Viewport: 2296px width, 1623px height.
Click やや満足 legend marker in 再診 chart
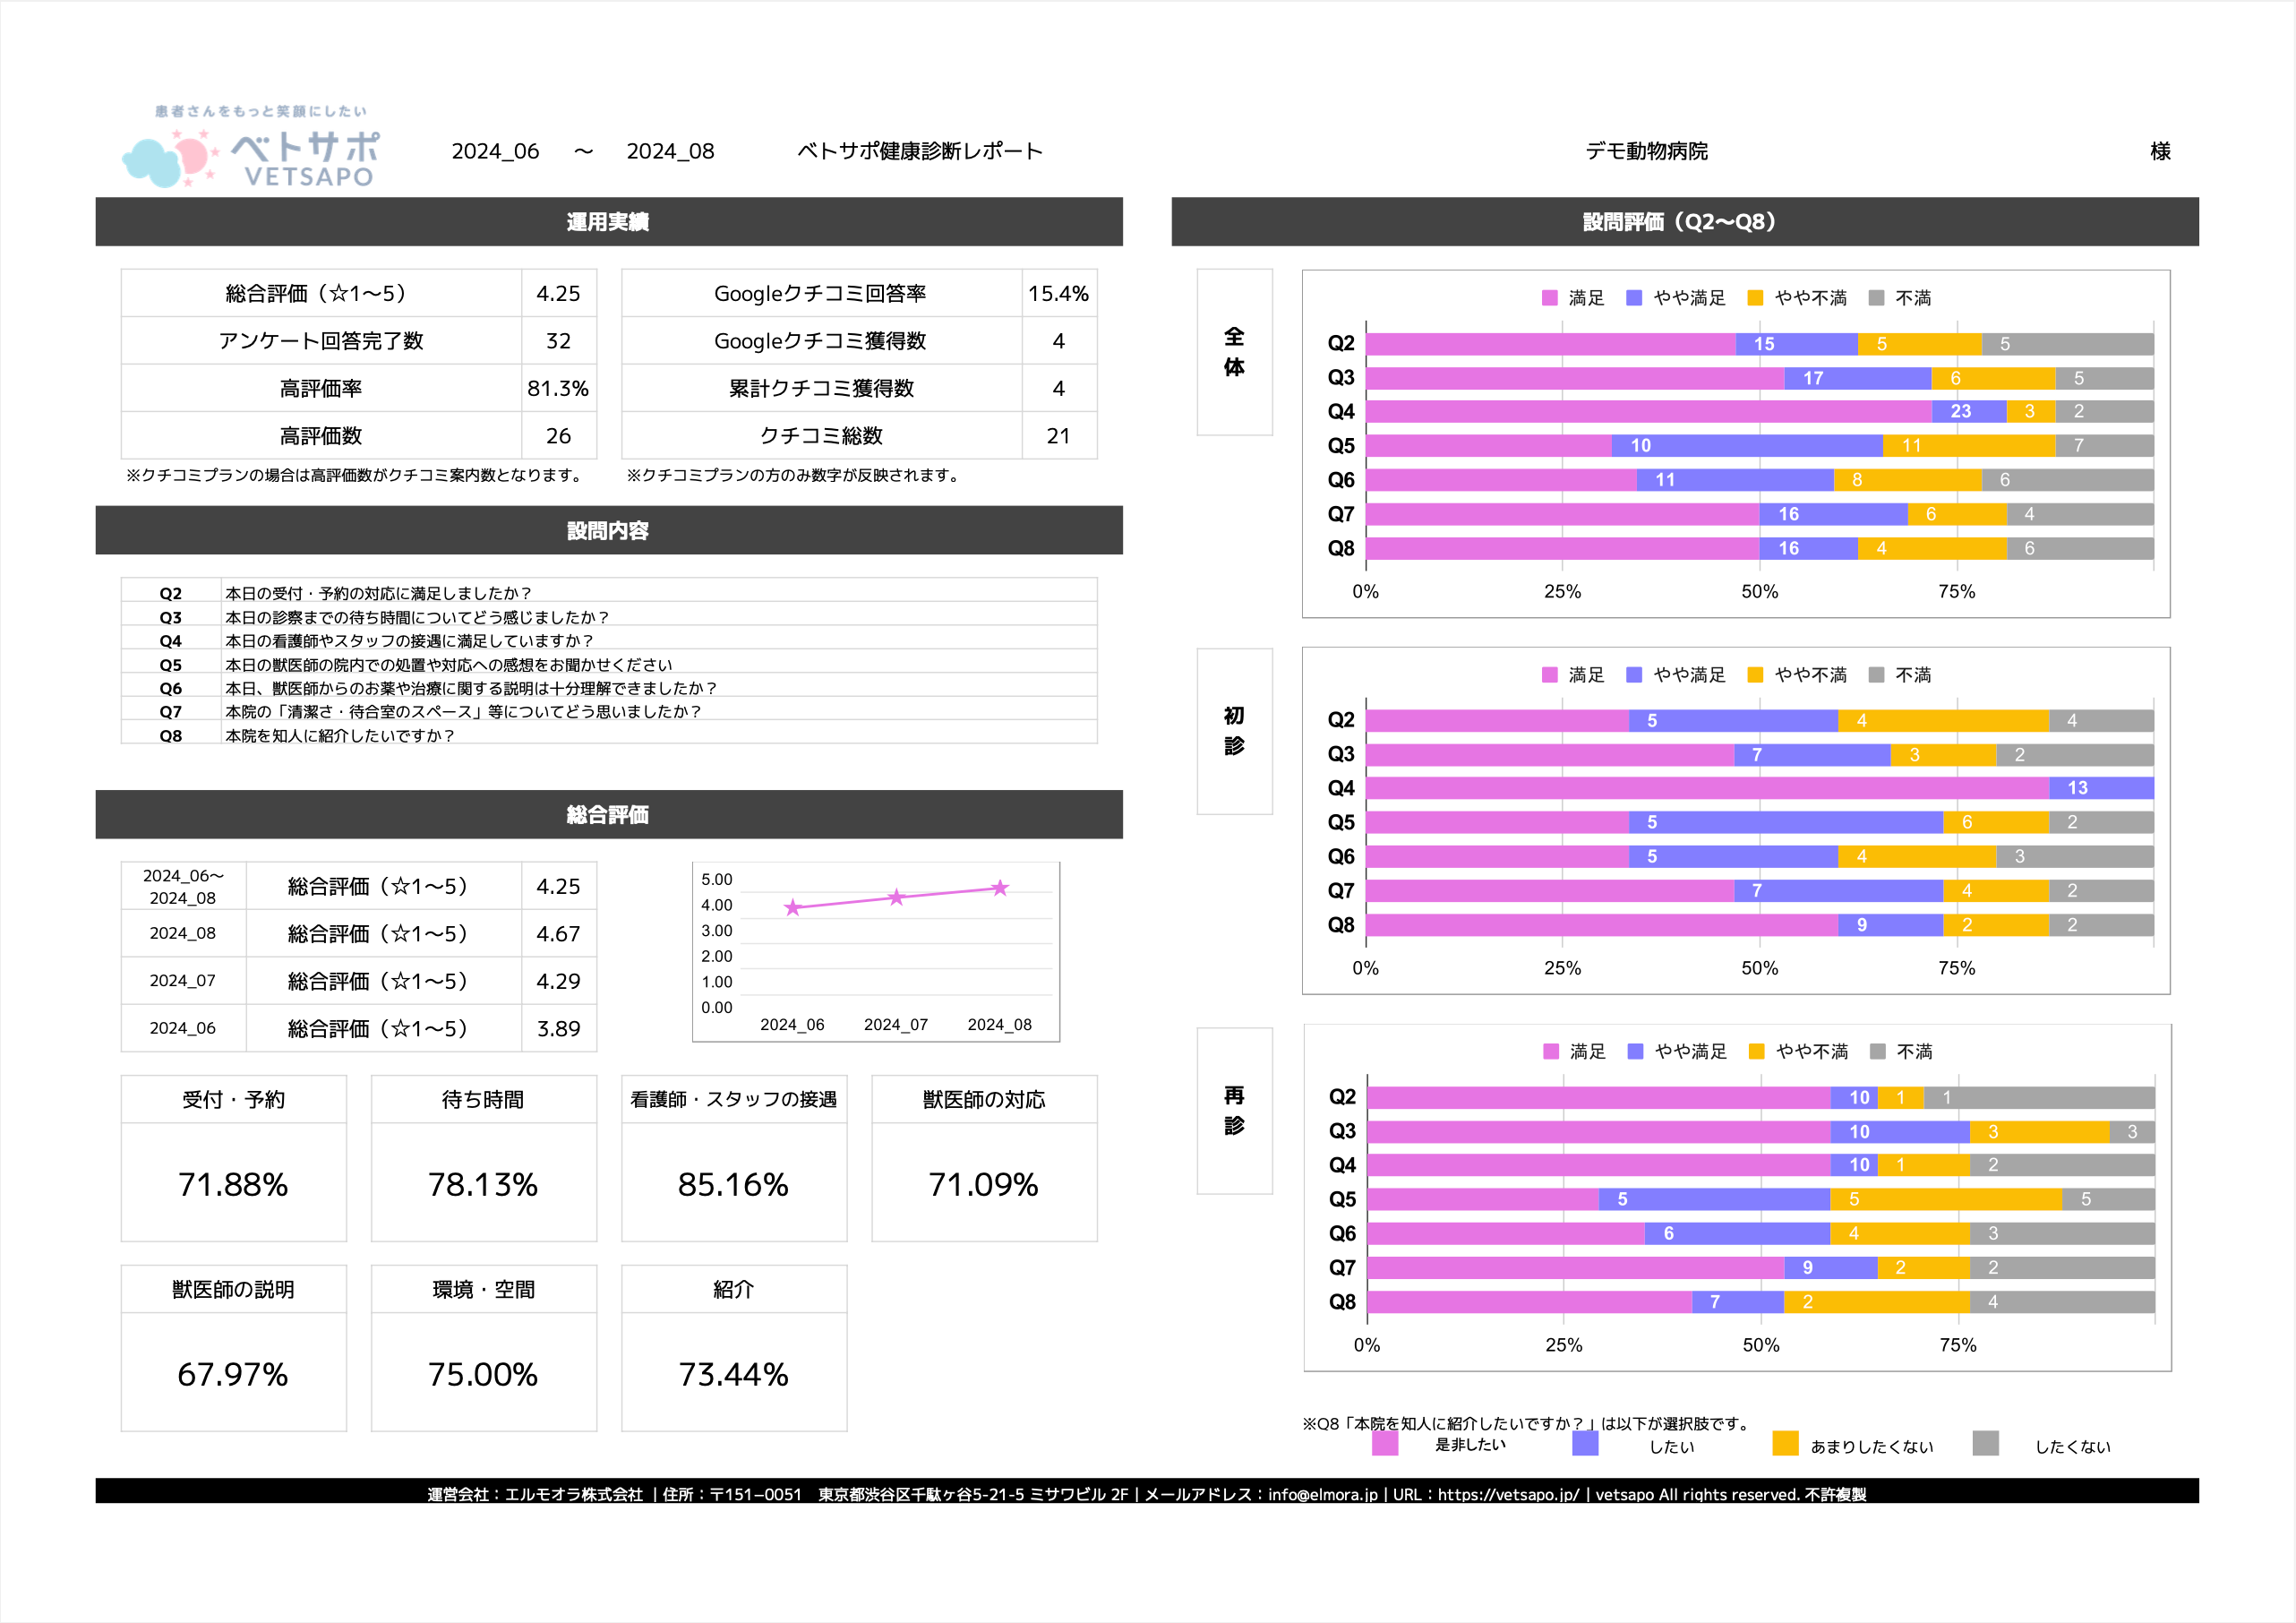1636,1051
